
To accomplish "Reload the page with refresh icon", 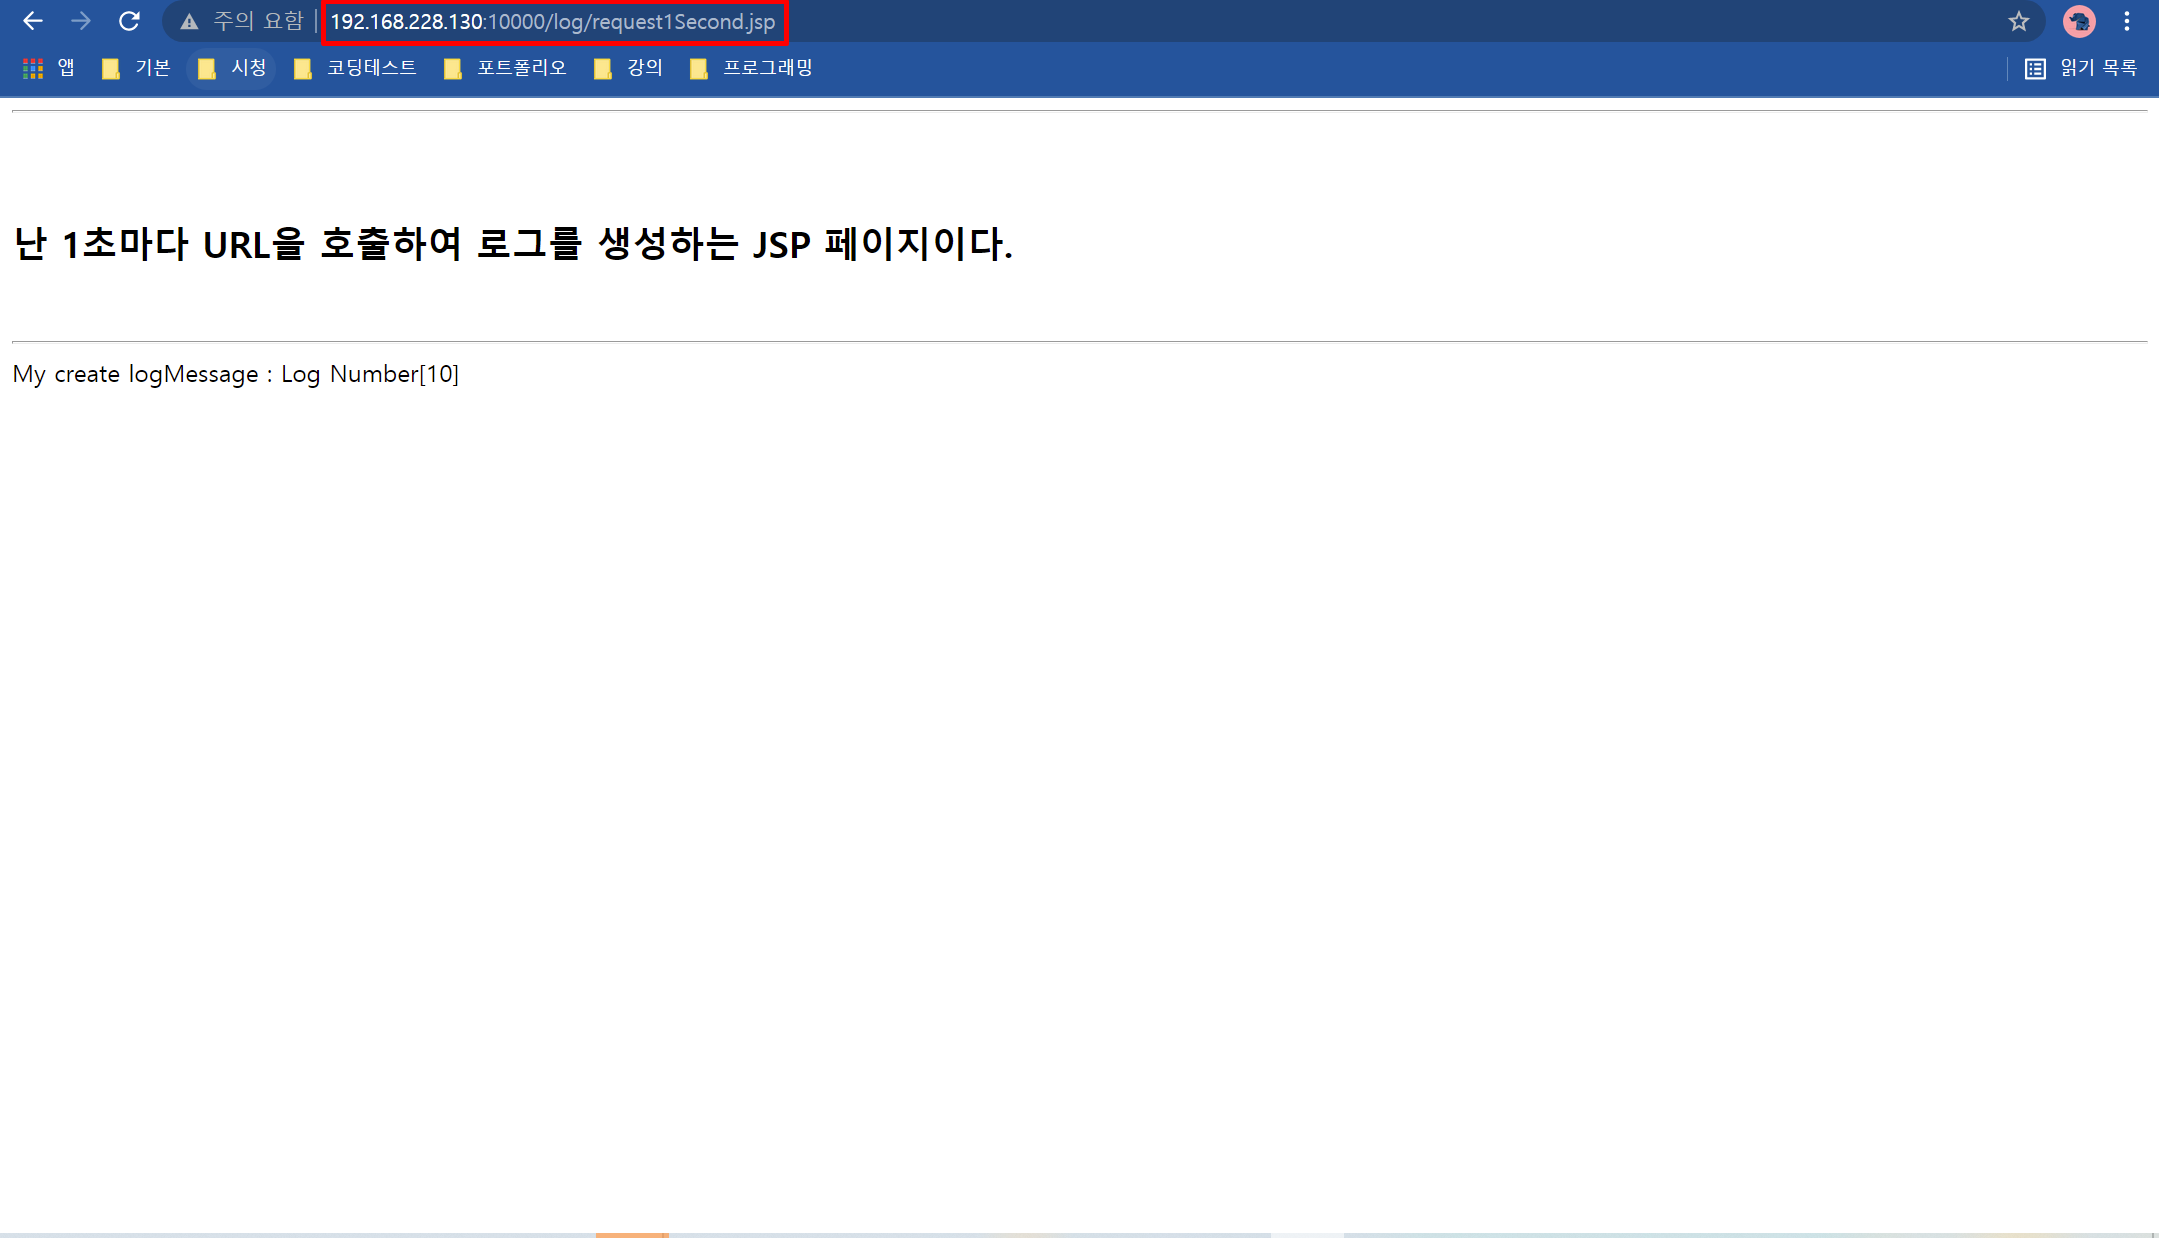I will click(x=129, y=21).
